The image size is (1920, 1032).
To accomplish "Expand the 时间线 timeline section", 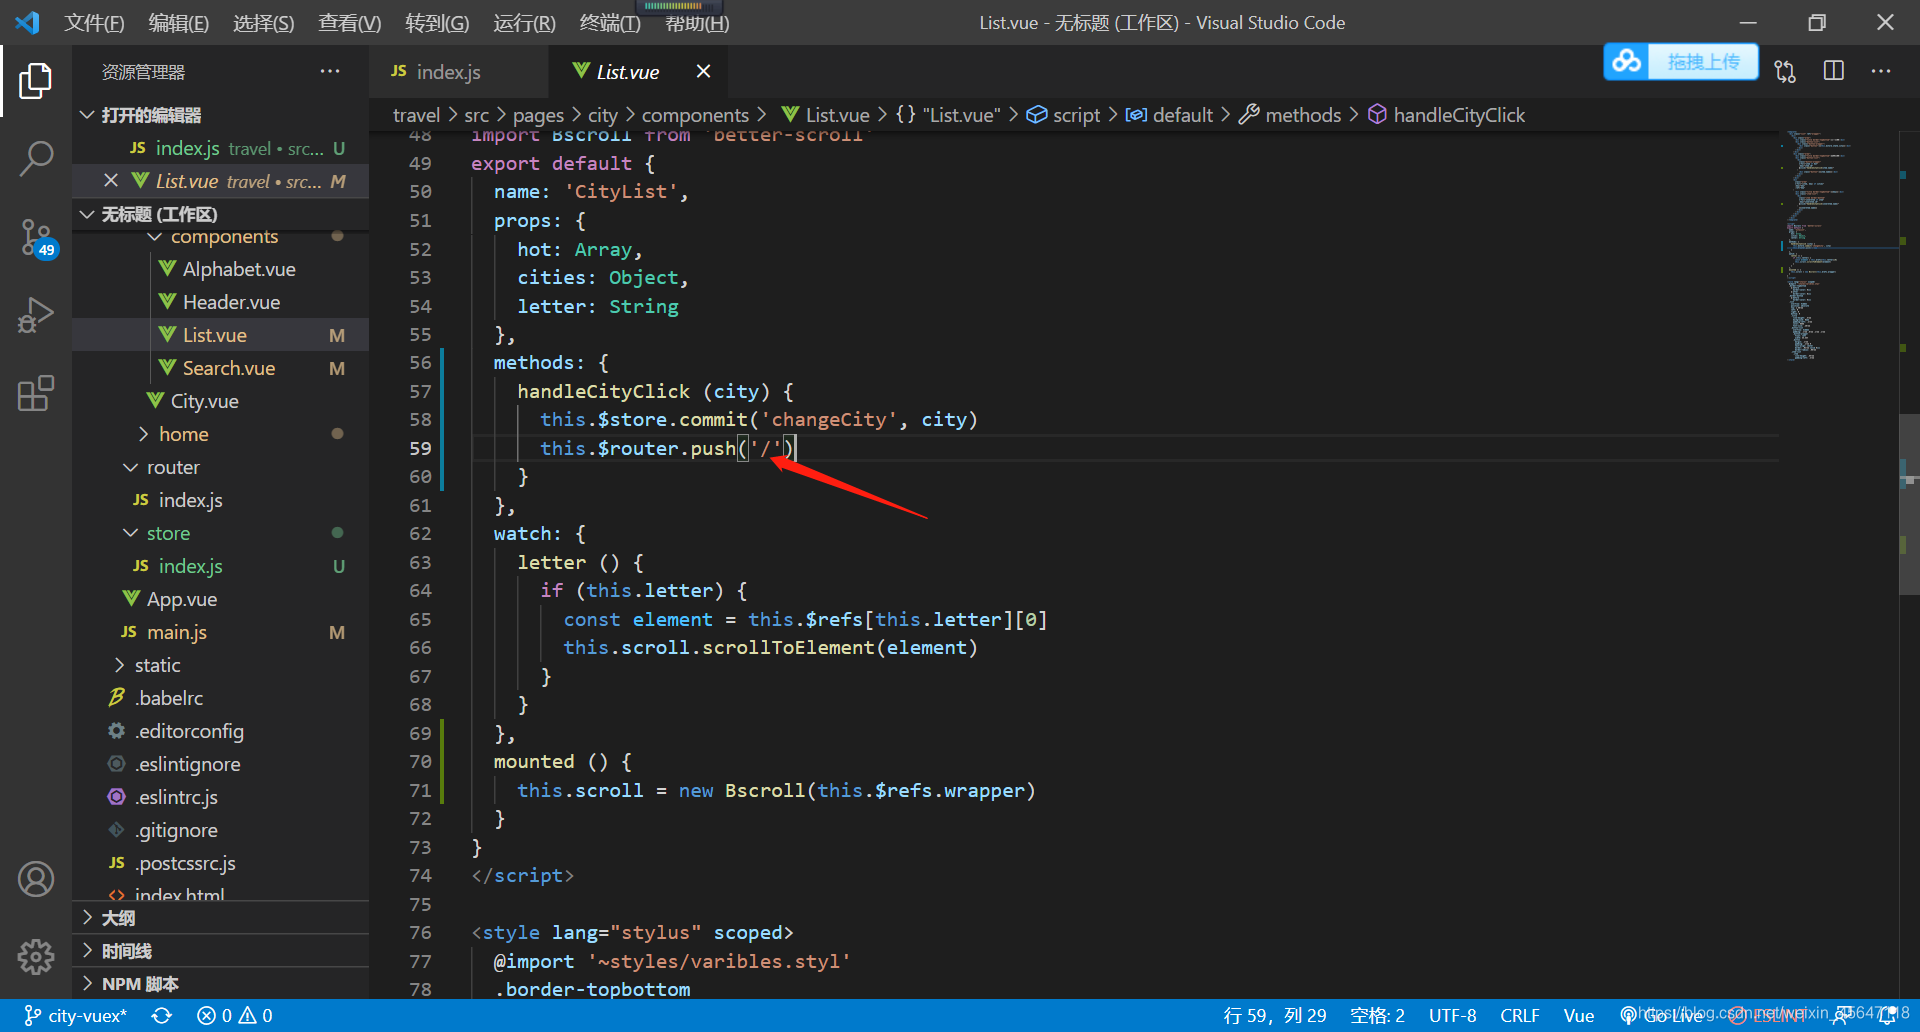I will click(220, 951).
